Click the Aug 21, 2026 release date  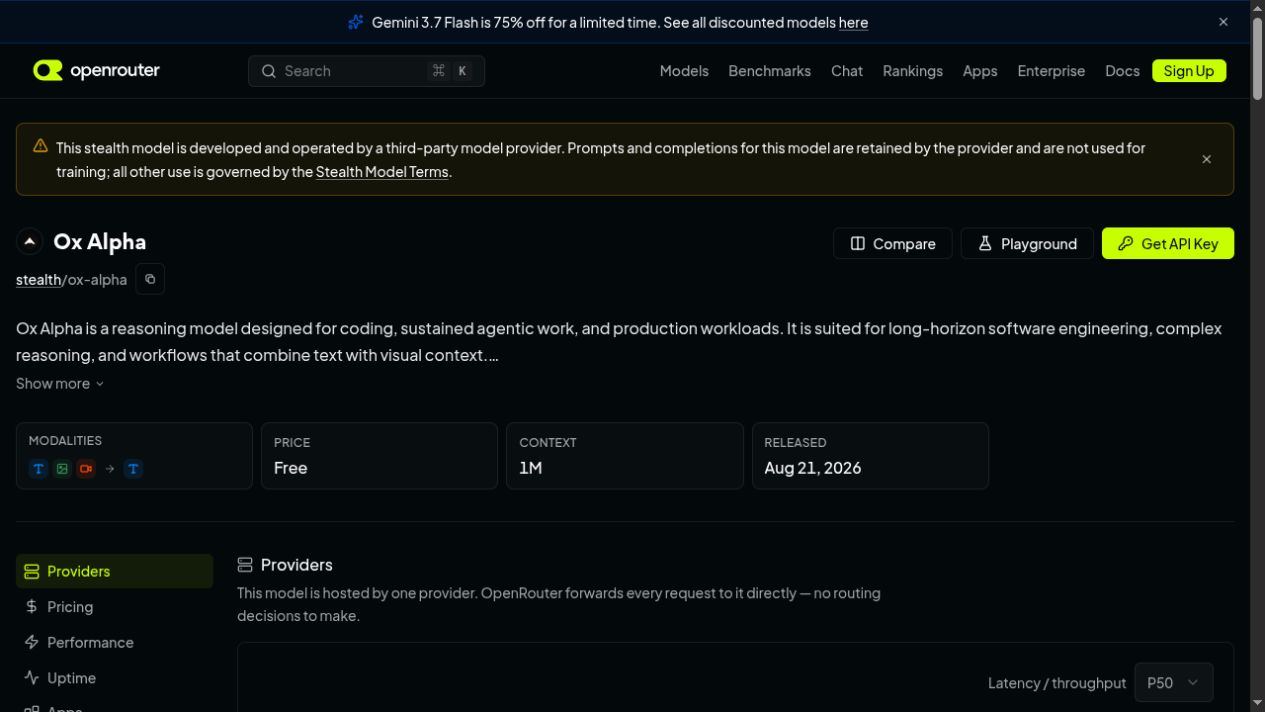tap(813, 468)
